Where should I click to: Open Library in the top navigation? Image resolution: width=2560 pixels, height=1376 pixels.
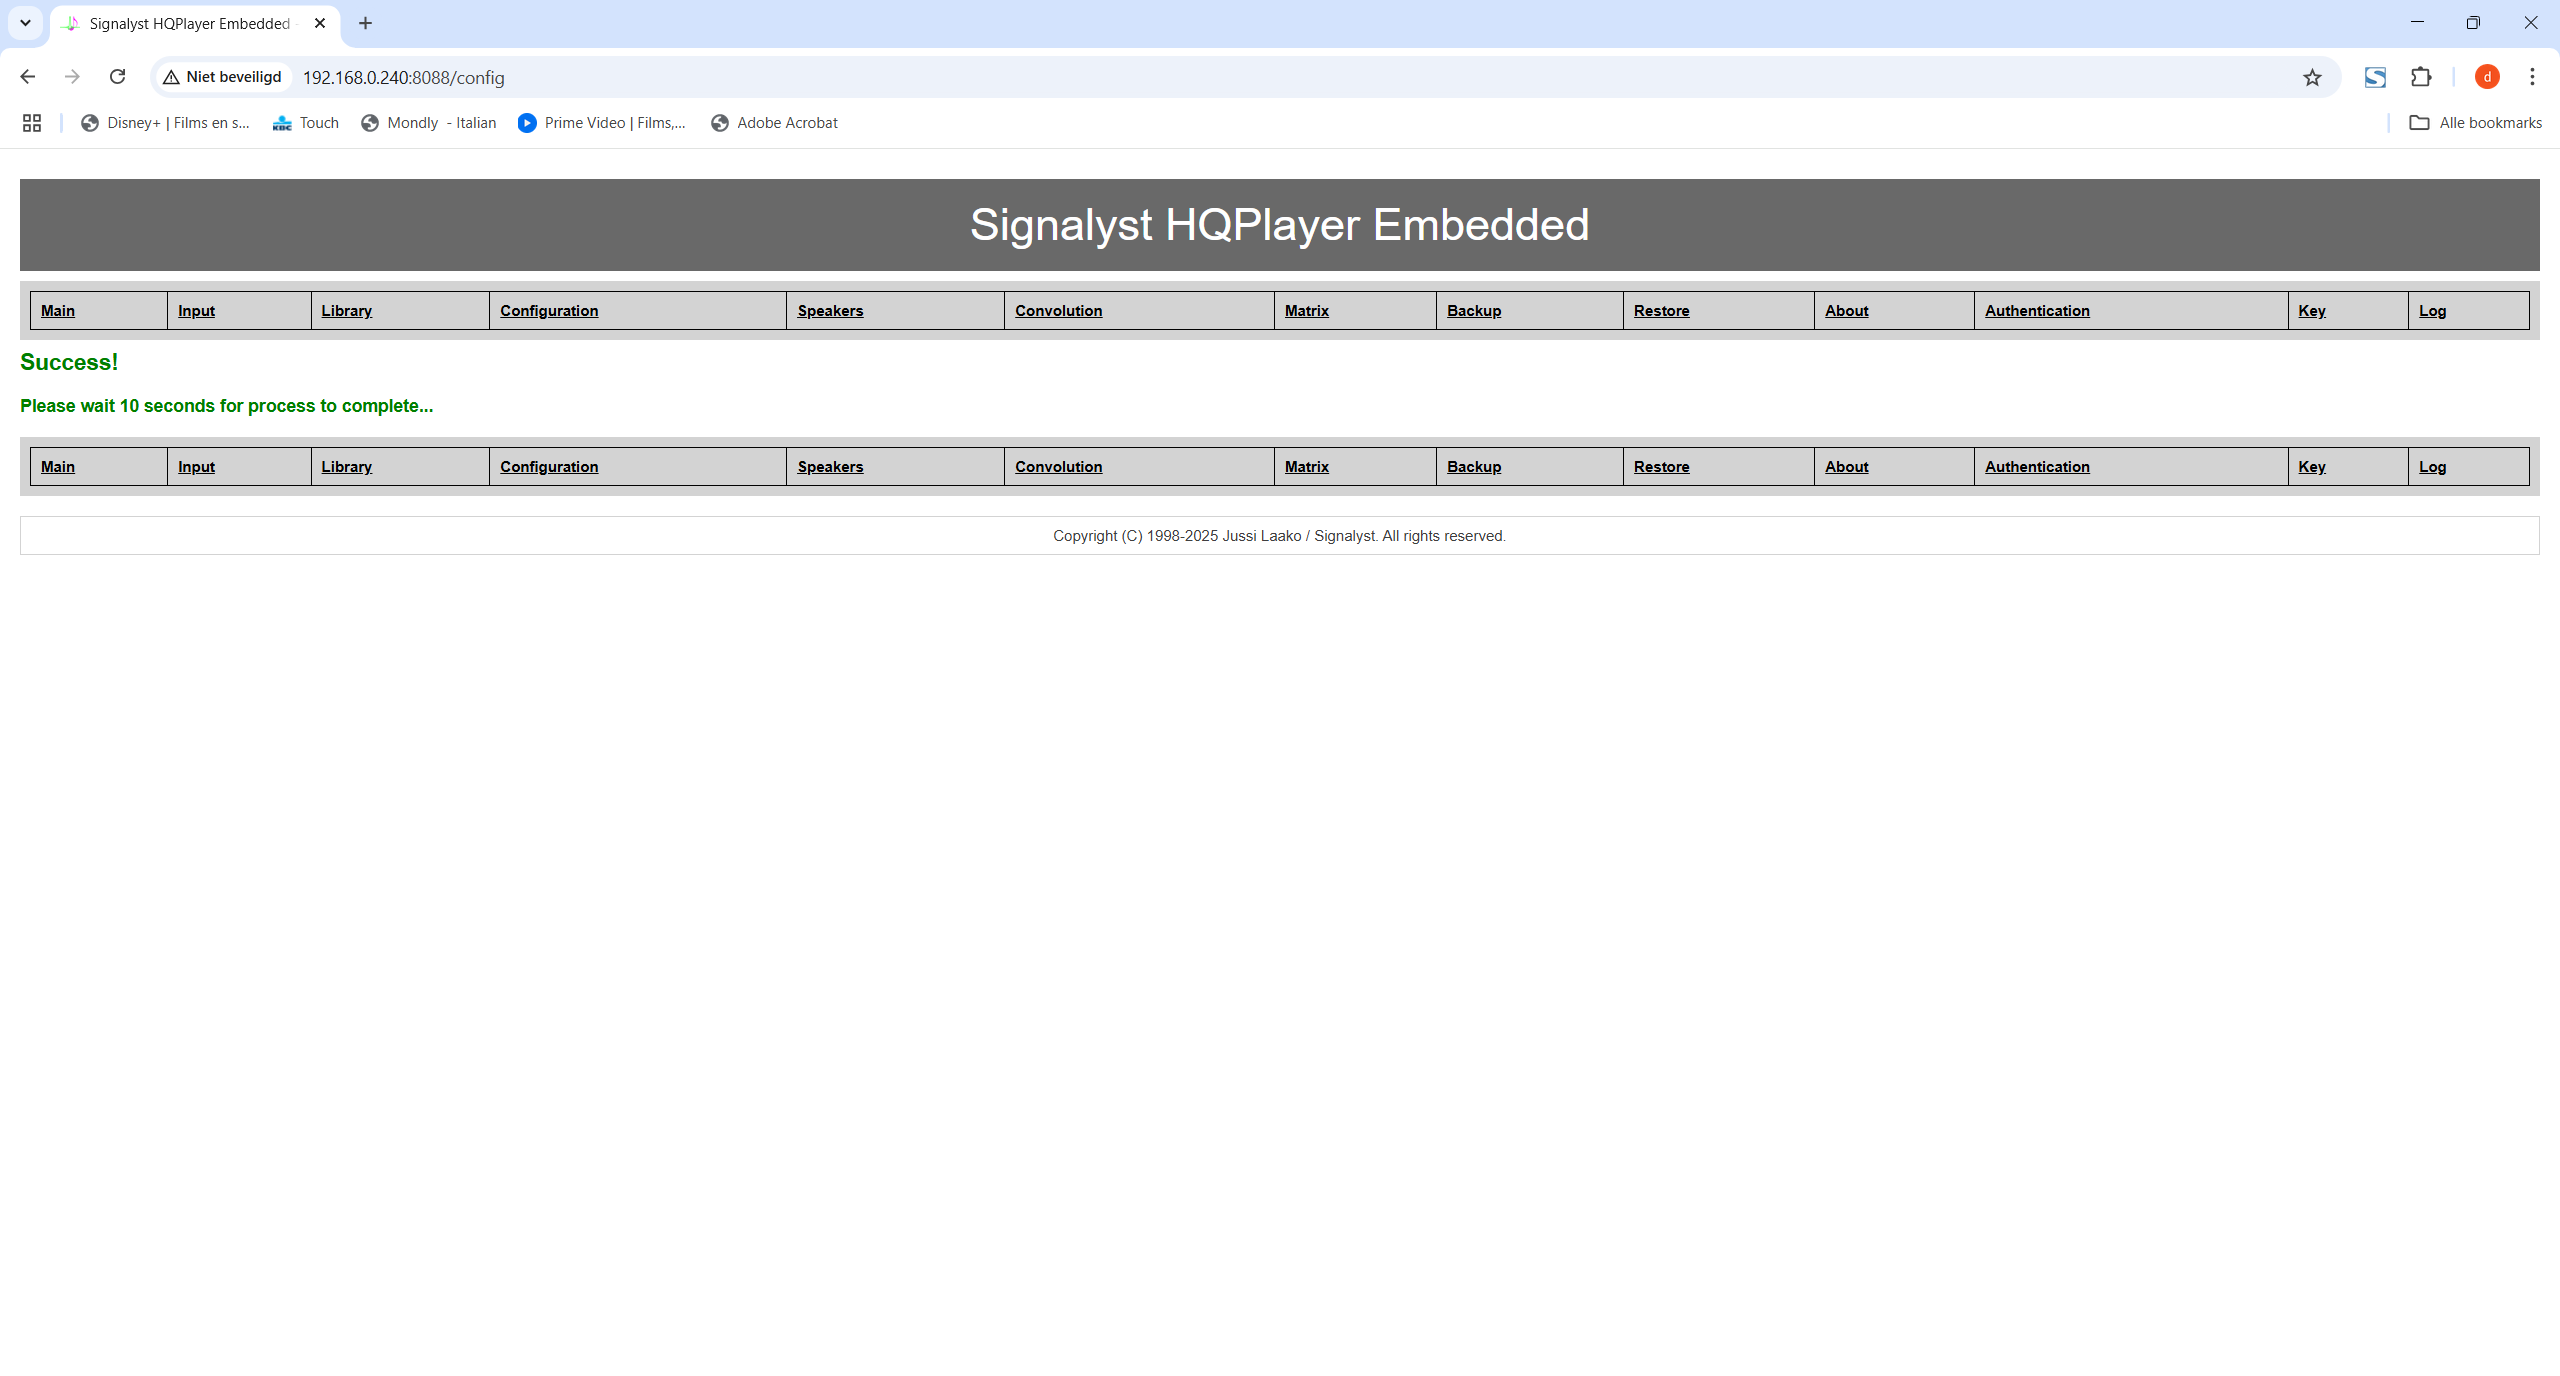[347, 311]
